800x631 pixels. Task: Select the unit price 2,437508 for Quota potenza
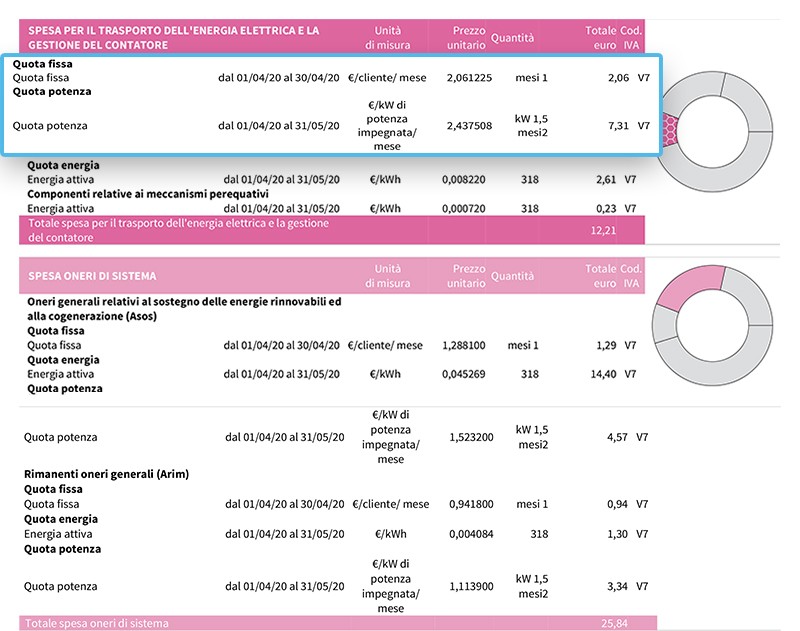(x=467, y=126)
